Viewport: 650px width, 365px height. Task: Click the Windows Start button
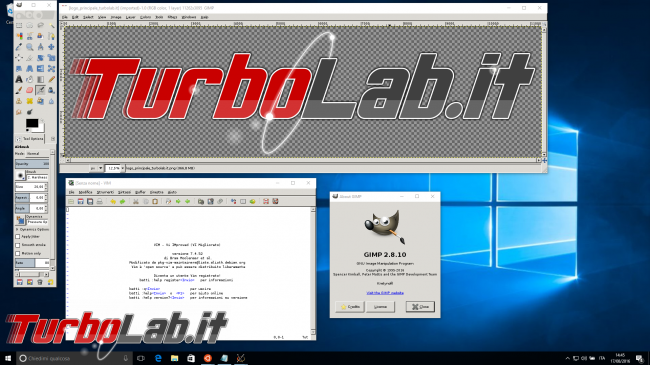[8, 358]
